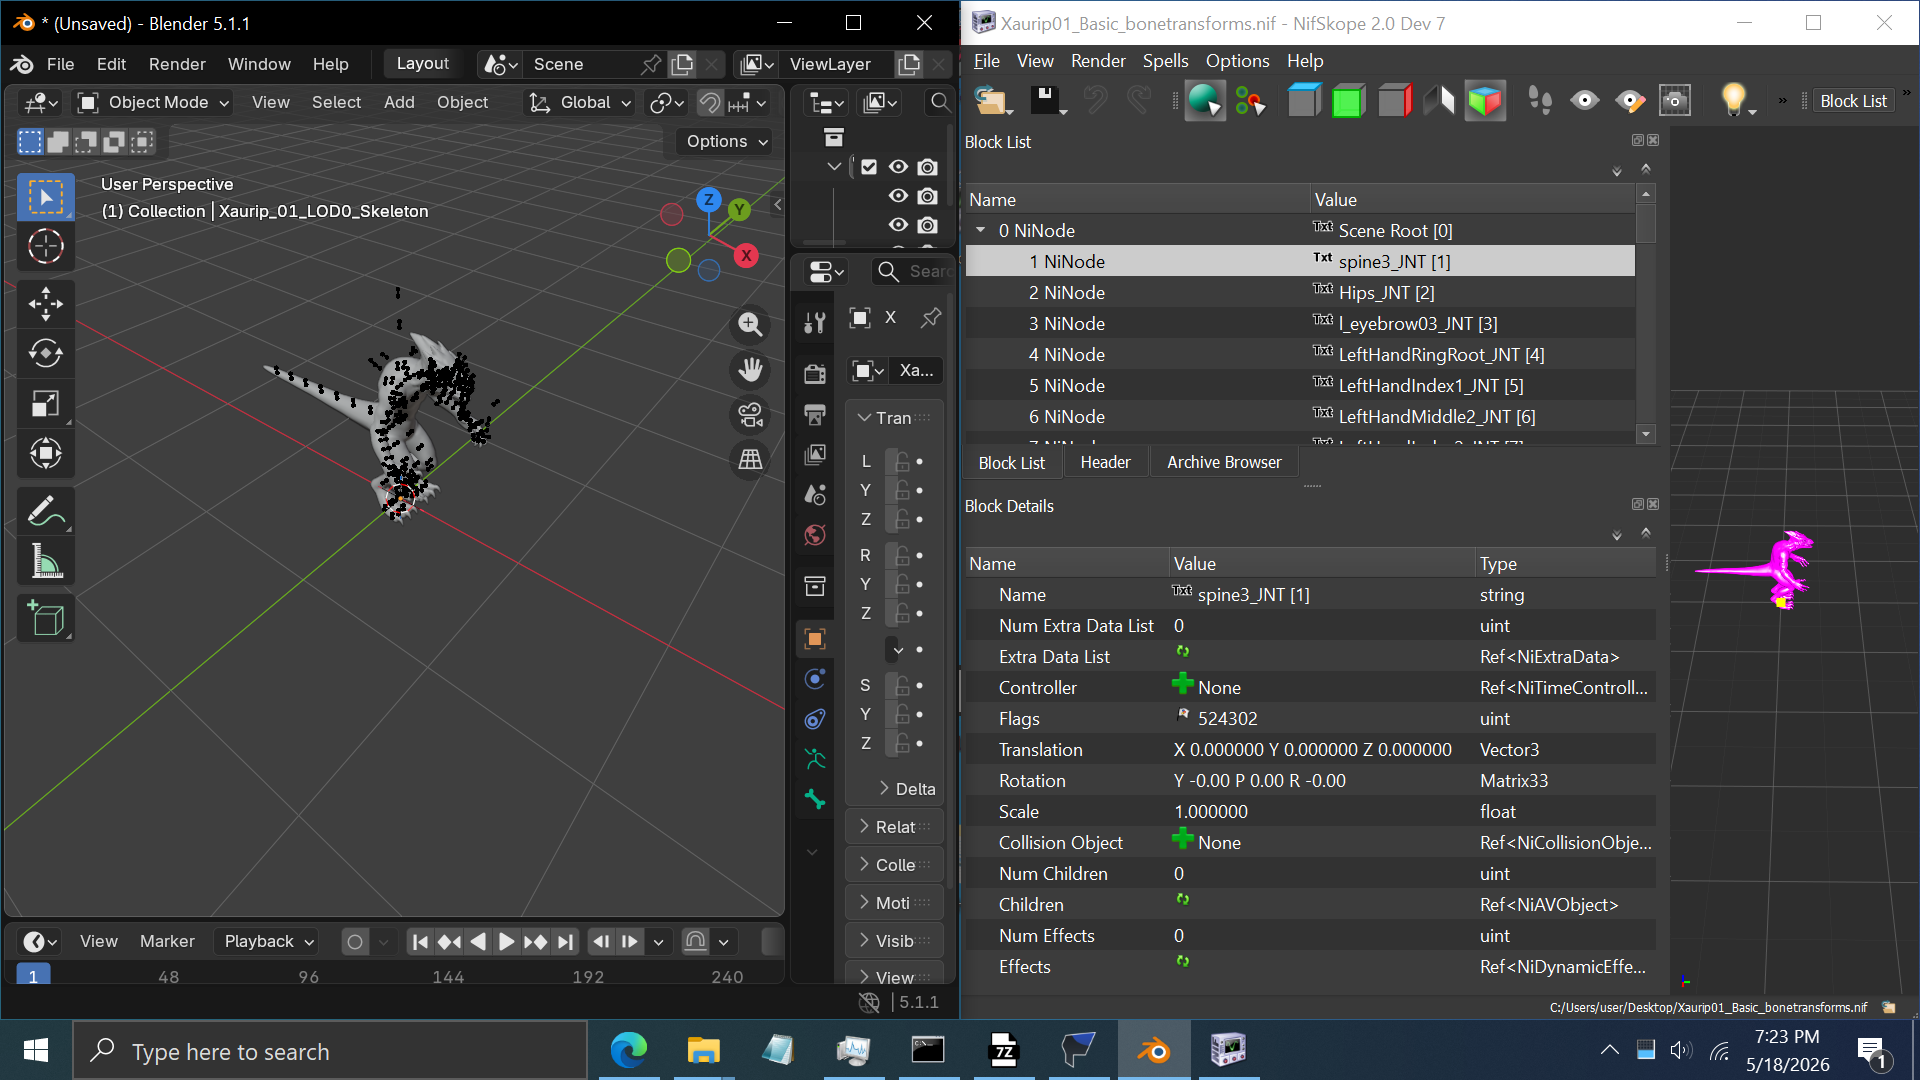Toggle camera view in Blender viewport
This screenshot has height=1080, width=1920.
point(750,414)
